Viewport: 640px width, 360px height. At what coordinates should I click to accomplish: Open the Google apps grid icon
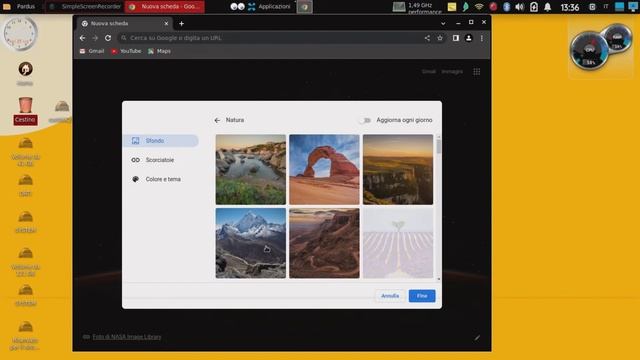476,72
